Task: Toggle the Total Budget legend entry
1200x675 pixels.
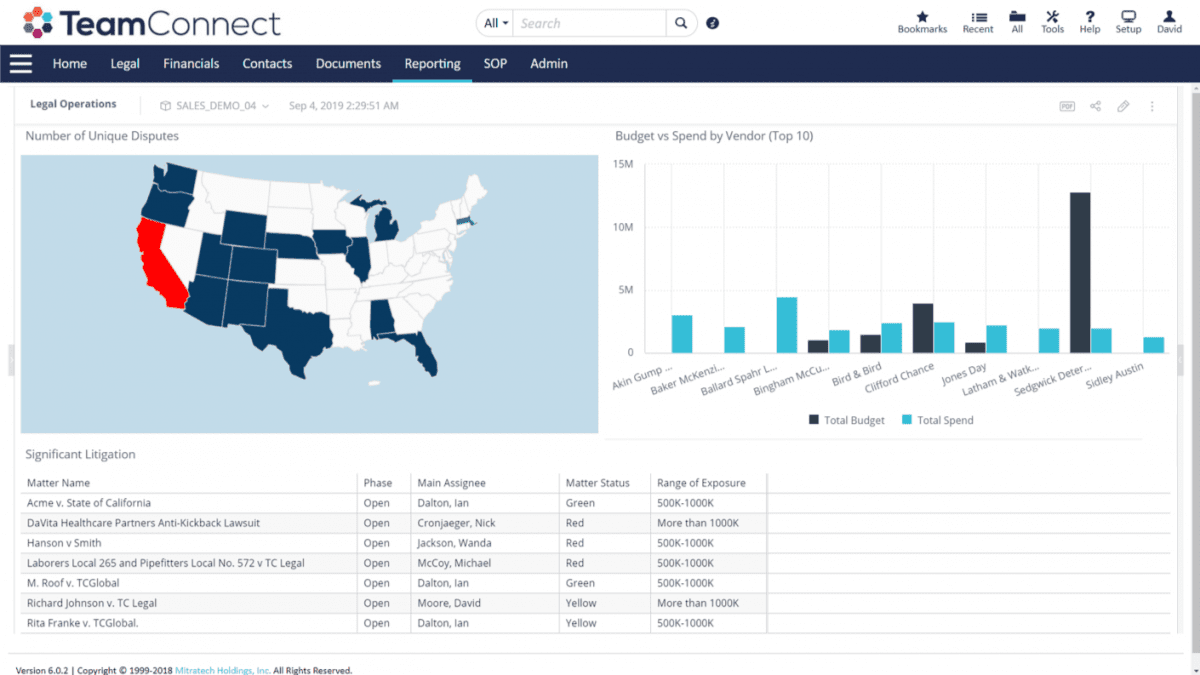Action: [x=846, y=420]
